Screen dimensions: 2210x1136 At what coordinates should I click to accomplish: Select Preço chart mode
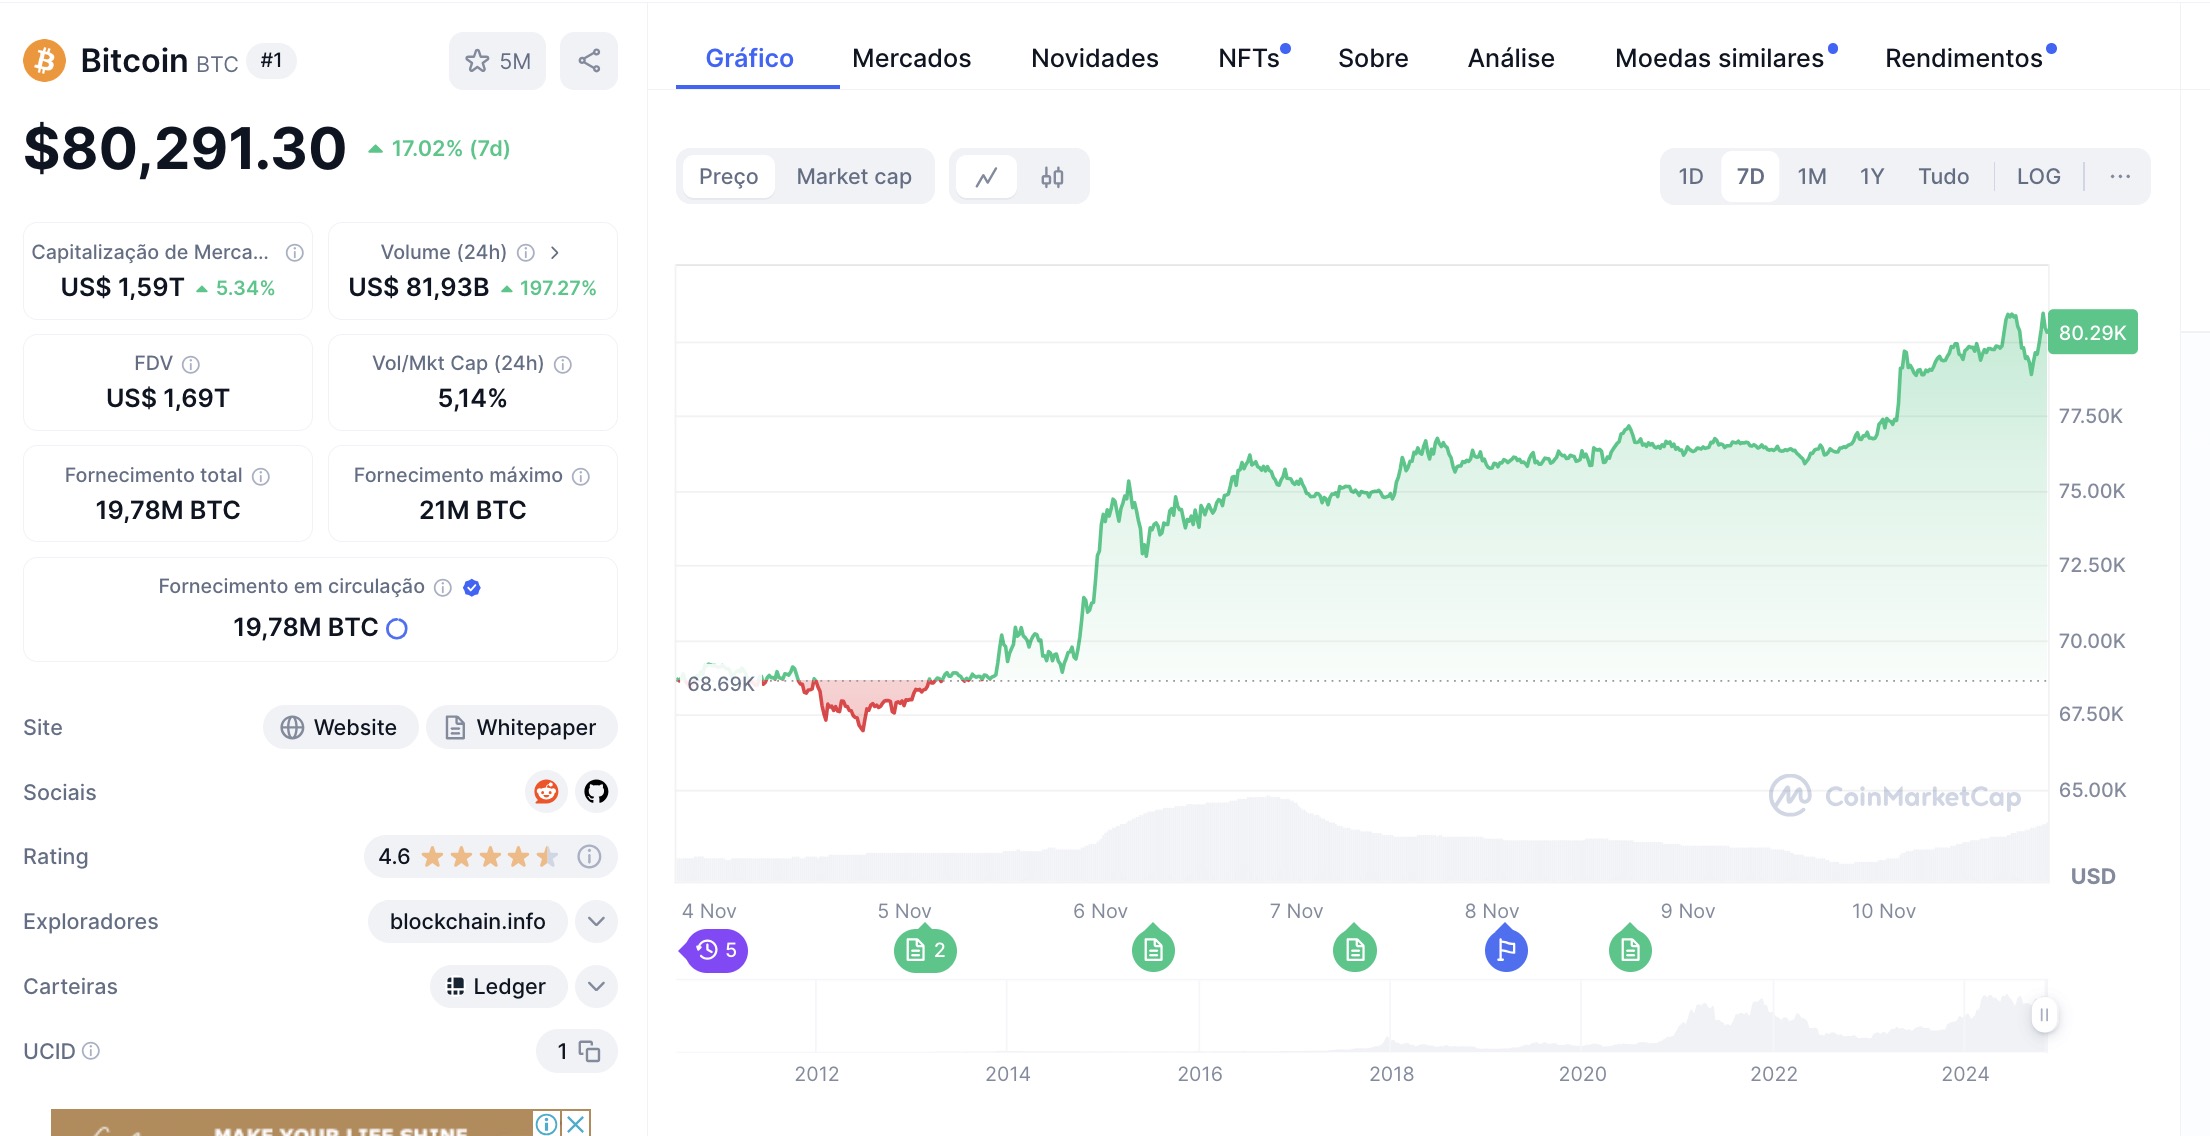(x=729, y=177)
